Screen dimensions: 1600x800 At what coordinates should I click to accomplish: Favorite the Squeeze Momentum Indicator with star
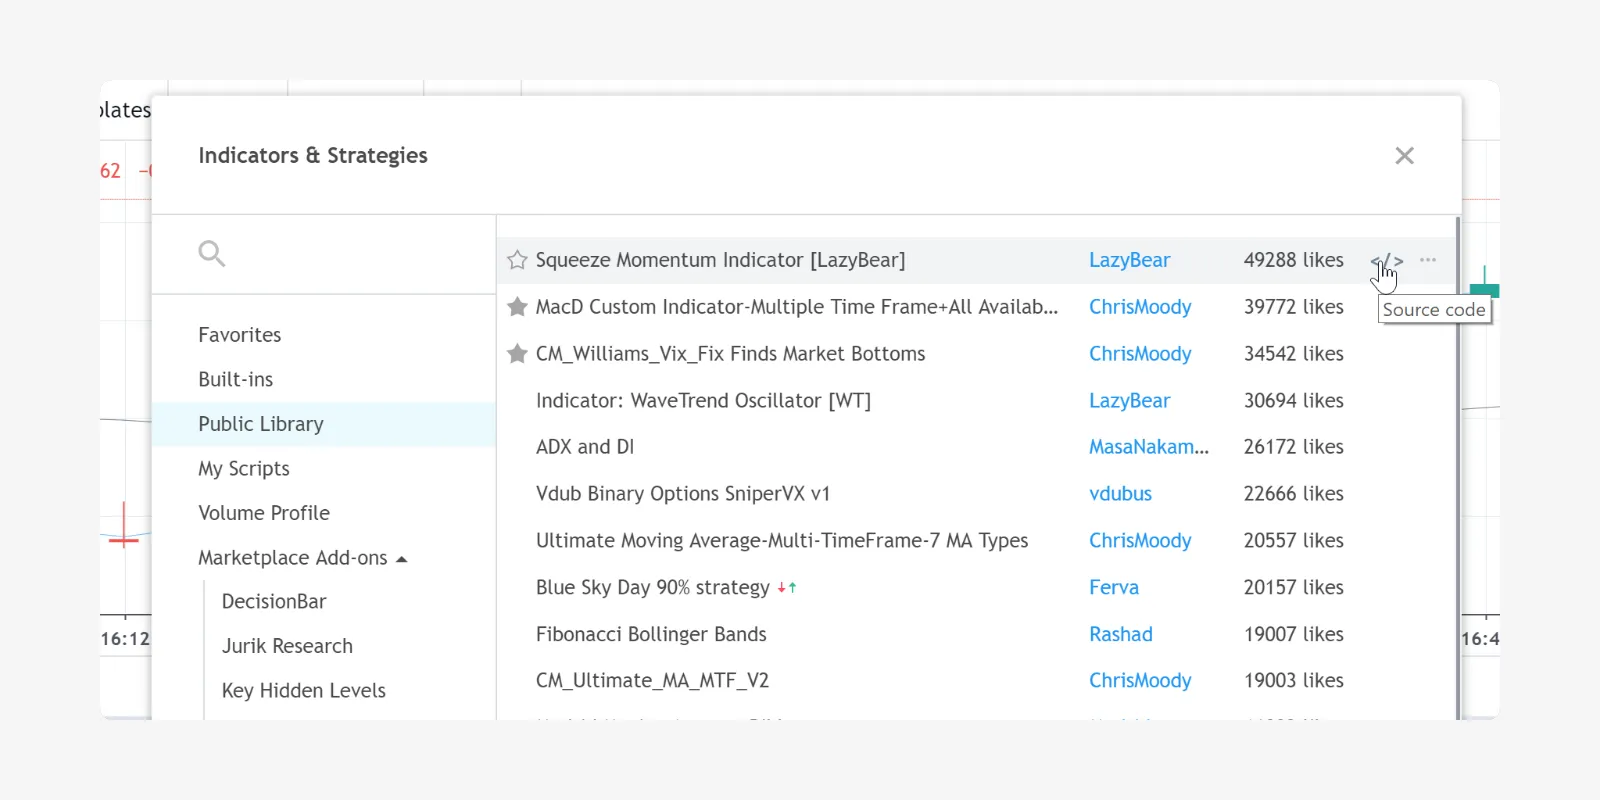coord(517,261)
